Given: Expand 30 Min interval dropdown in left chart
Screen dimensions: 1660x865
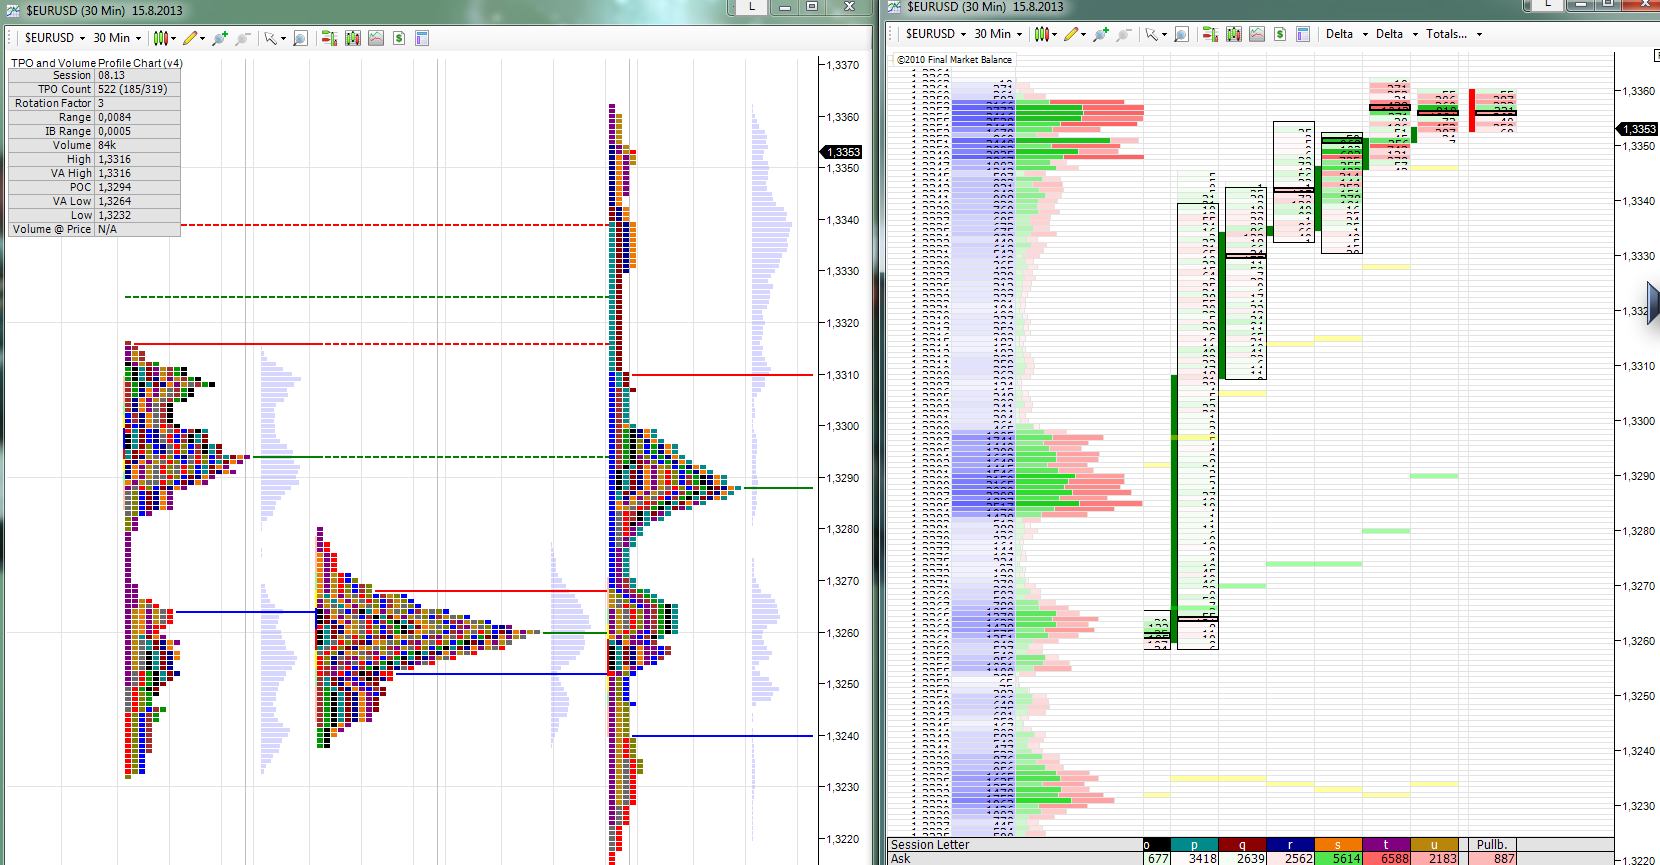Looking at the screenshot, I should click(117, 38).
